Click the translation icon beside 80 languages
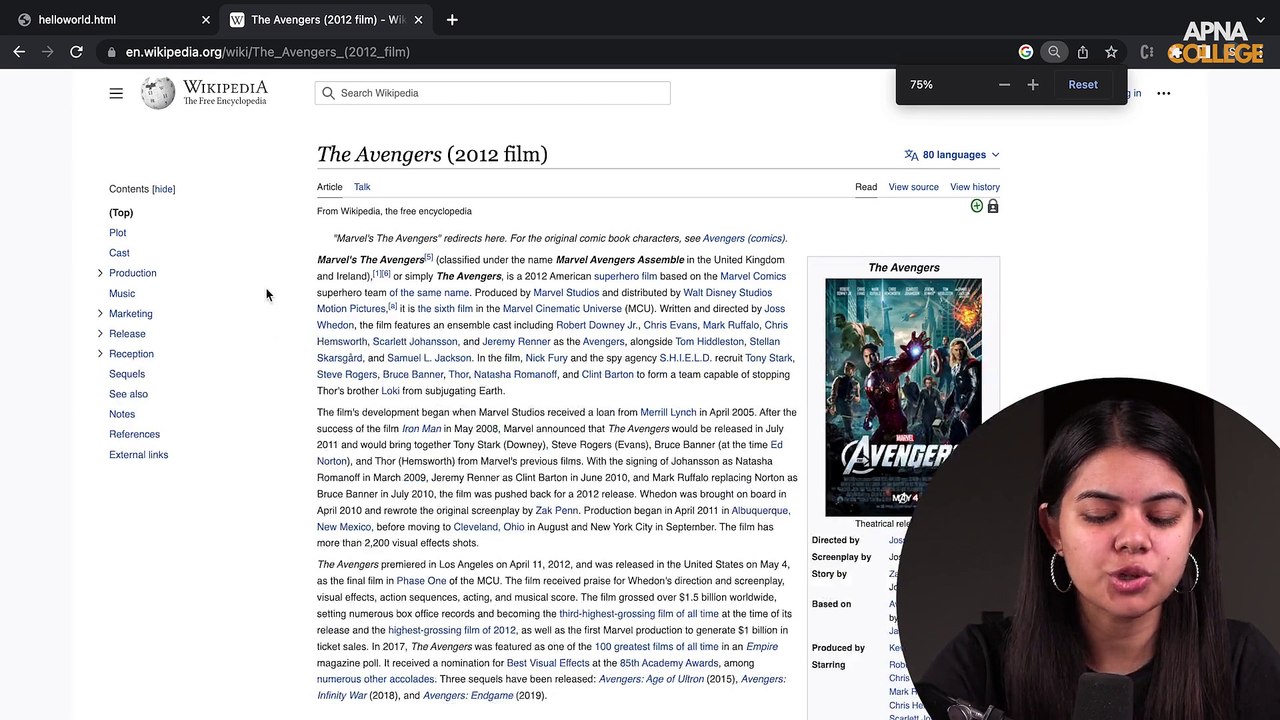The image size is (1280, 720). pos(911,155)
